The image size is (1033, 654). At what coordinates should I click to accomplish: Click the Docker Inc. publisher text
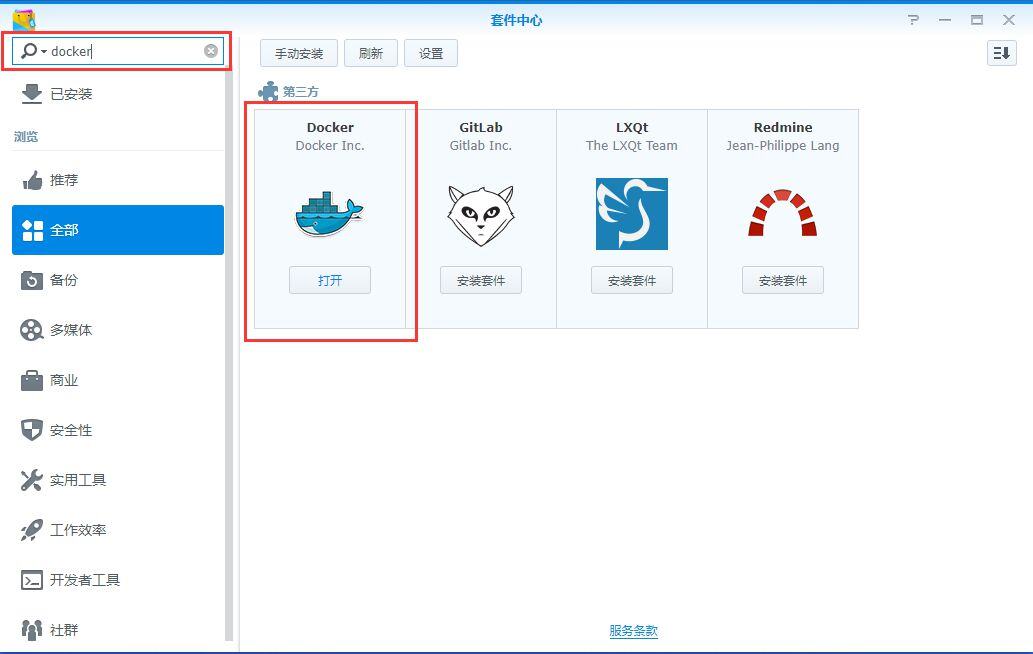(330, 146)
